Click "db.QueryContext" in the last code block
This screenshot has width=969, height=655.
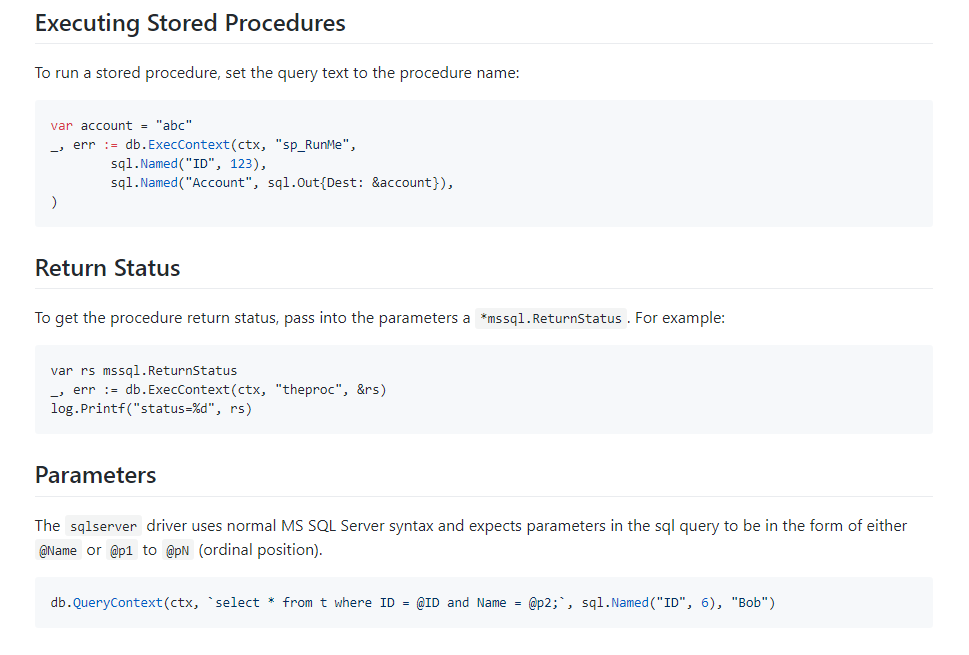point(106,603)
